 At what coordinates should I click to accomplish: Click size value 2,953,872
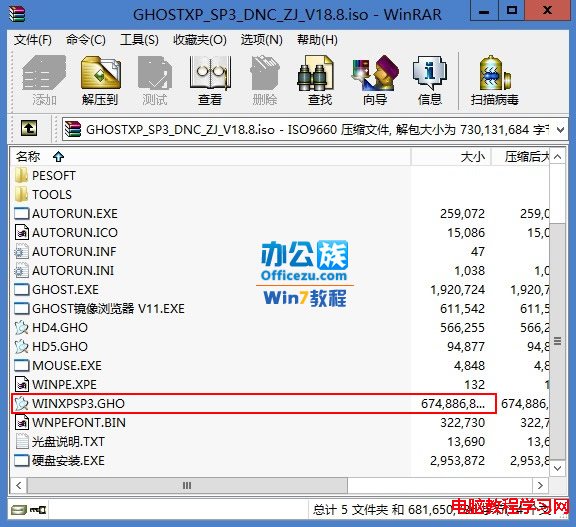[x=458, y=461]
